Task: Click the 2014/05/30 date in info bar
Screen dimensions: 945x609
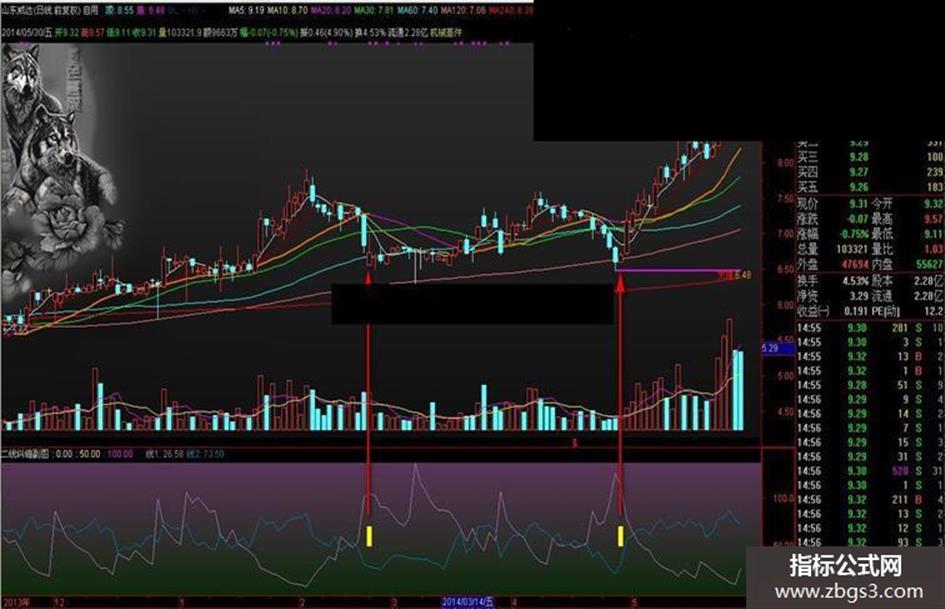Action: tap(27, 33)
